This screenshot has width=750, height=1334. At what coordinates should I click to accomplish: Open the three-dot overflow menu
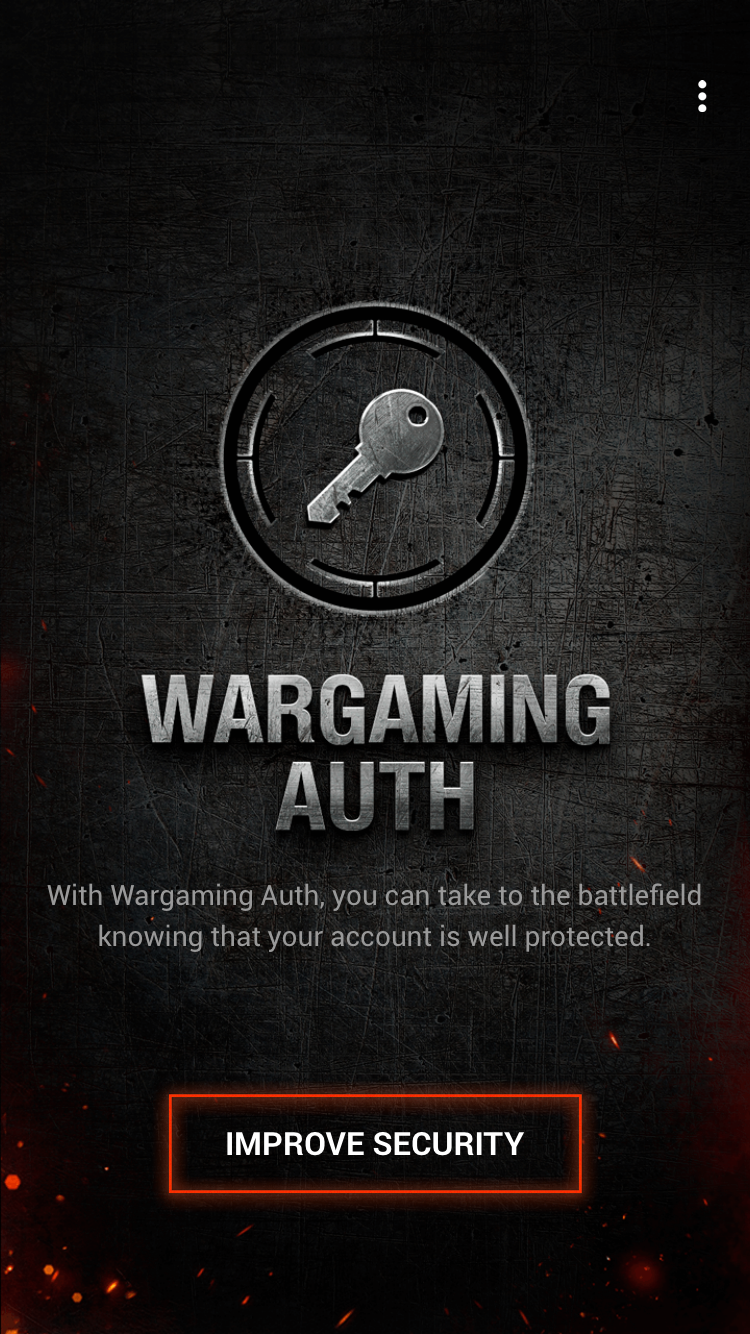[x=702, y=96]
